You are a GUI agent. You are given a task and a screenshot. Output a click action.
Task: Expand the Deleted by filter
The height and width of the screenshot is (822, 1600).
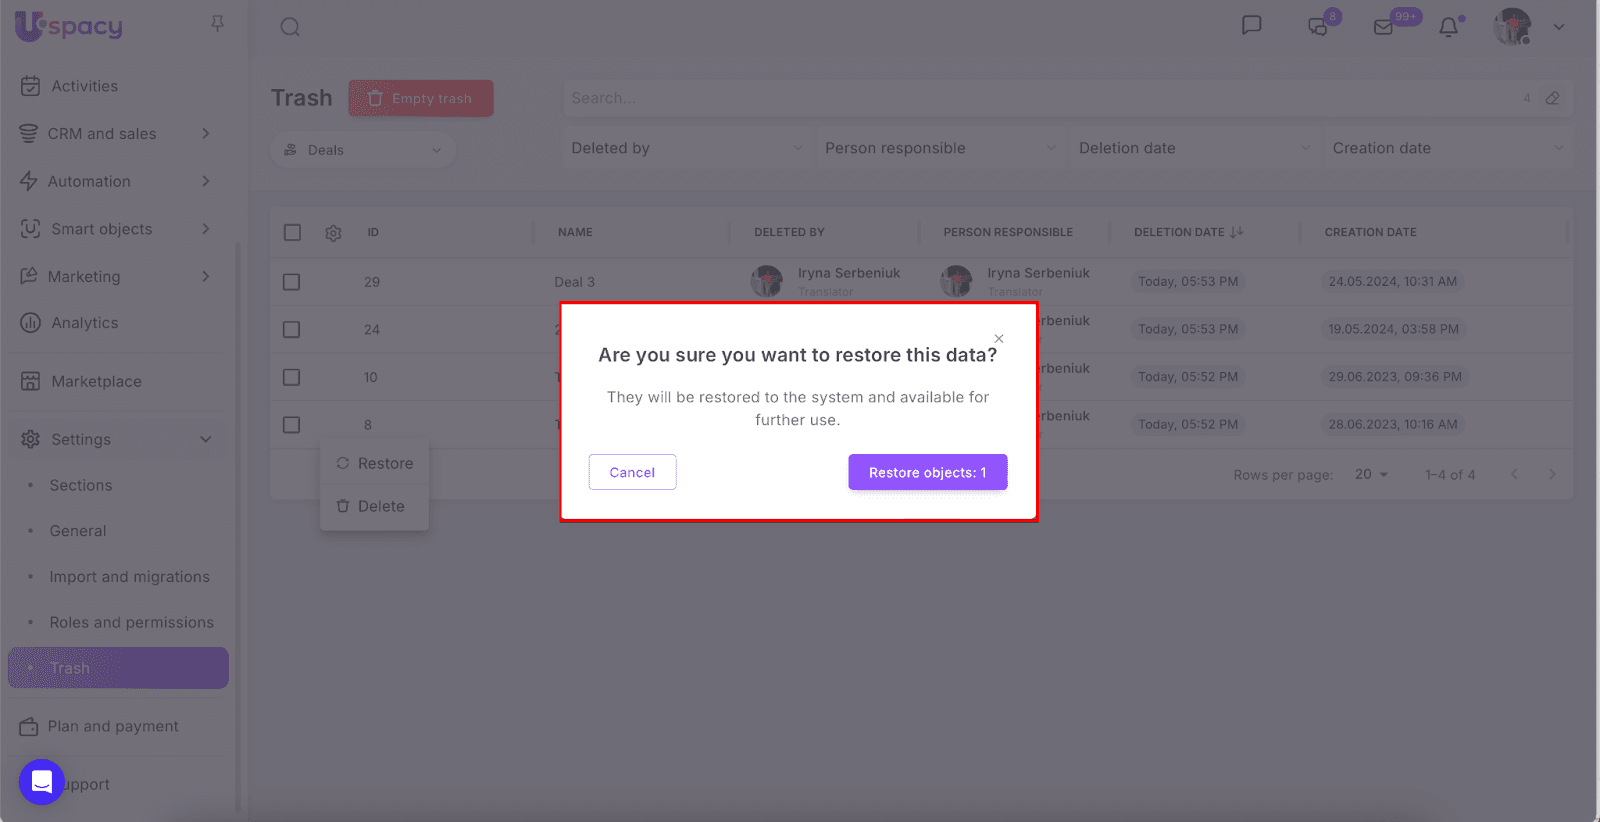686,148
